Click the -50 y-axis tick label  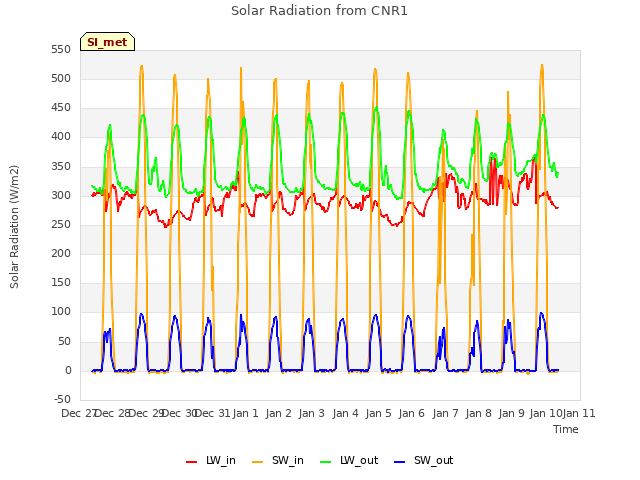[x=62, y=400]
